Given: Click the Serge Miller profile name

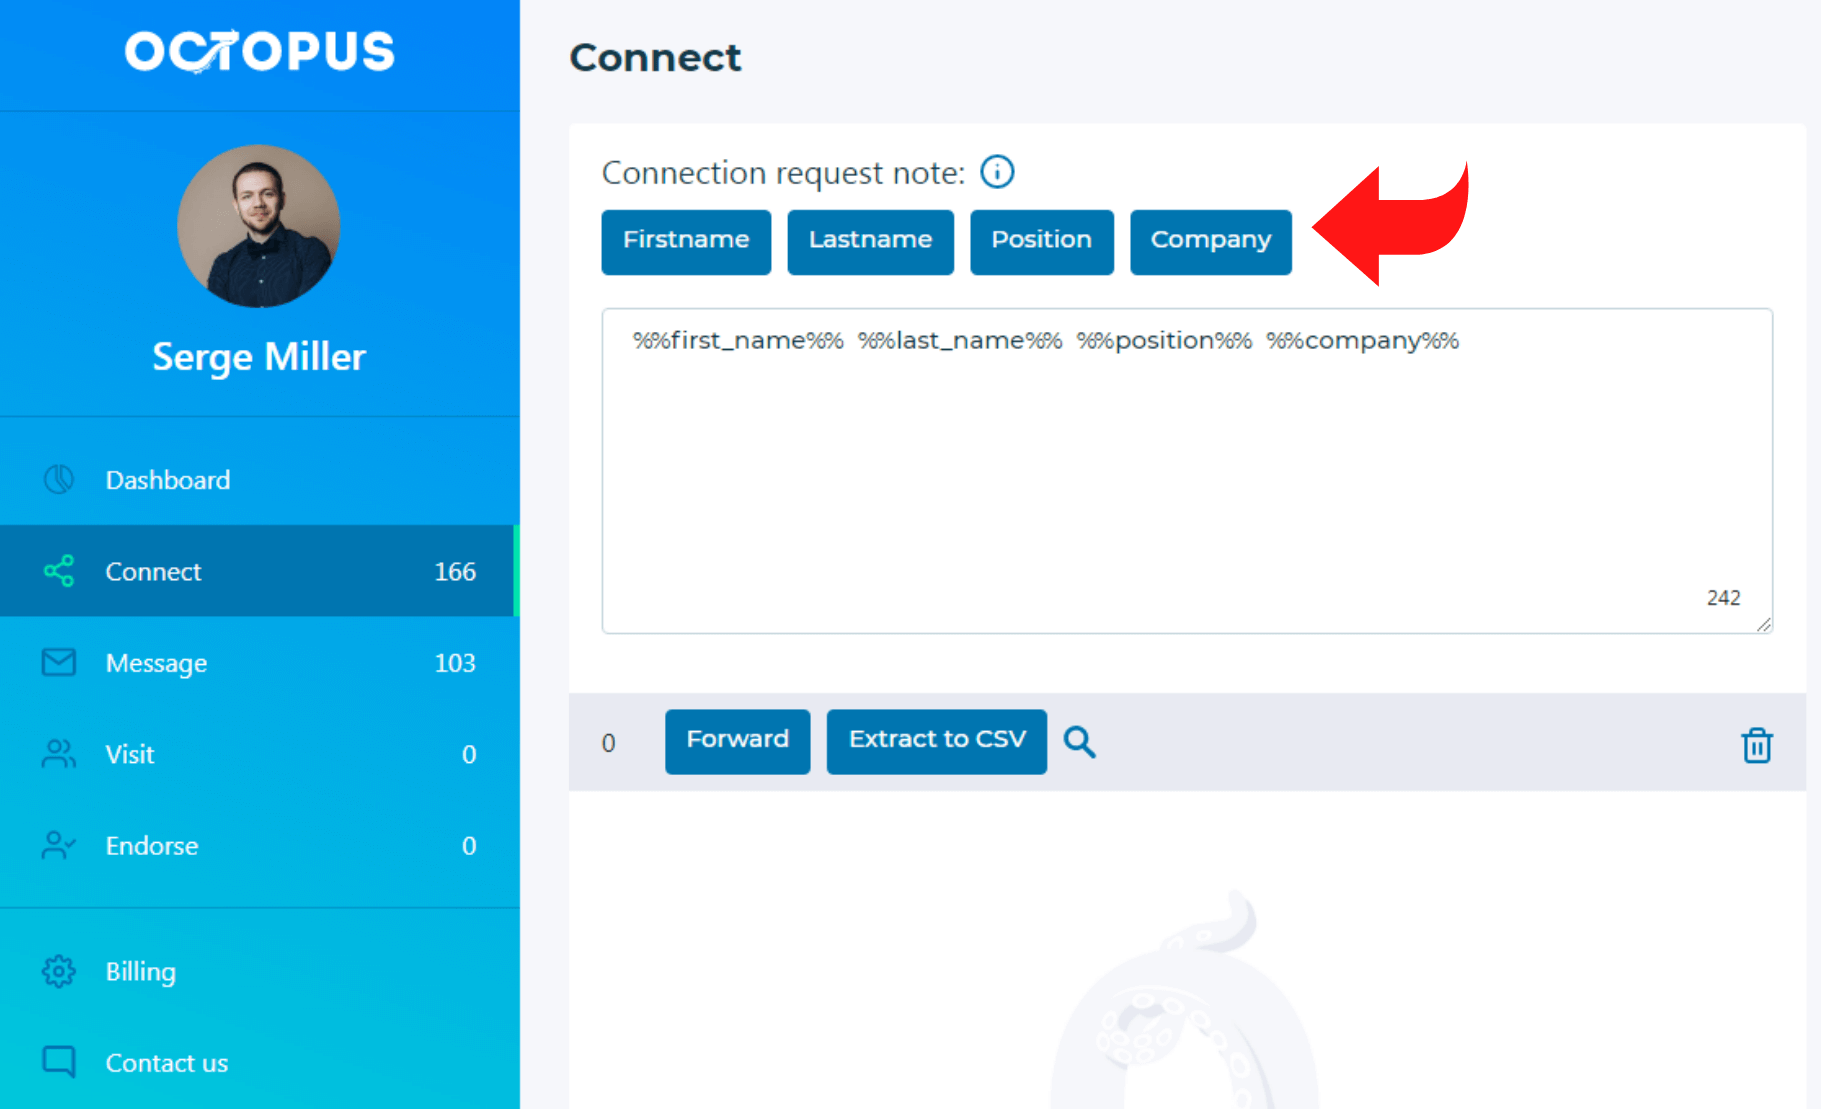Looking at the screenshot, I should coord(259,357).
